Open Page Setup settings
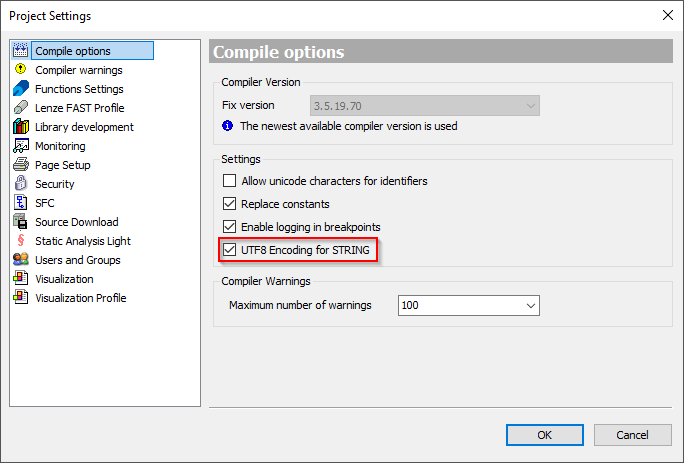This screenshot has width=684, height=463. 62,165
